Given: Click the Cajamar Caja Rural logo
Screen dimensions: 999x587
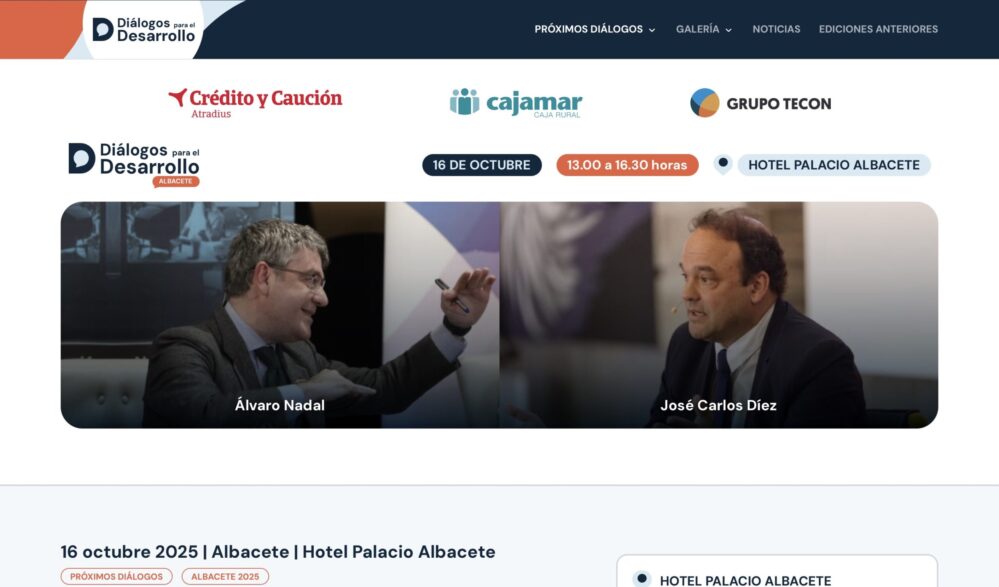Looking at the screenshot, I should click(x=516, y=103).
